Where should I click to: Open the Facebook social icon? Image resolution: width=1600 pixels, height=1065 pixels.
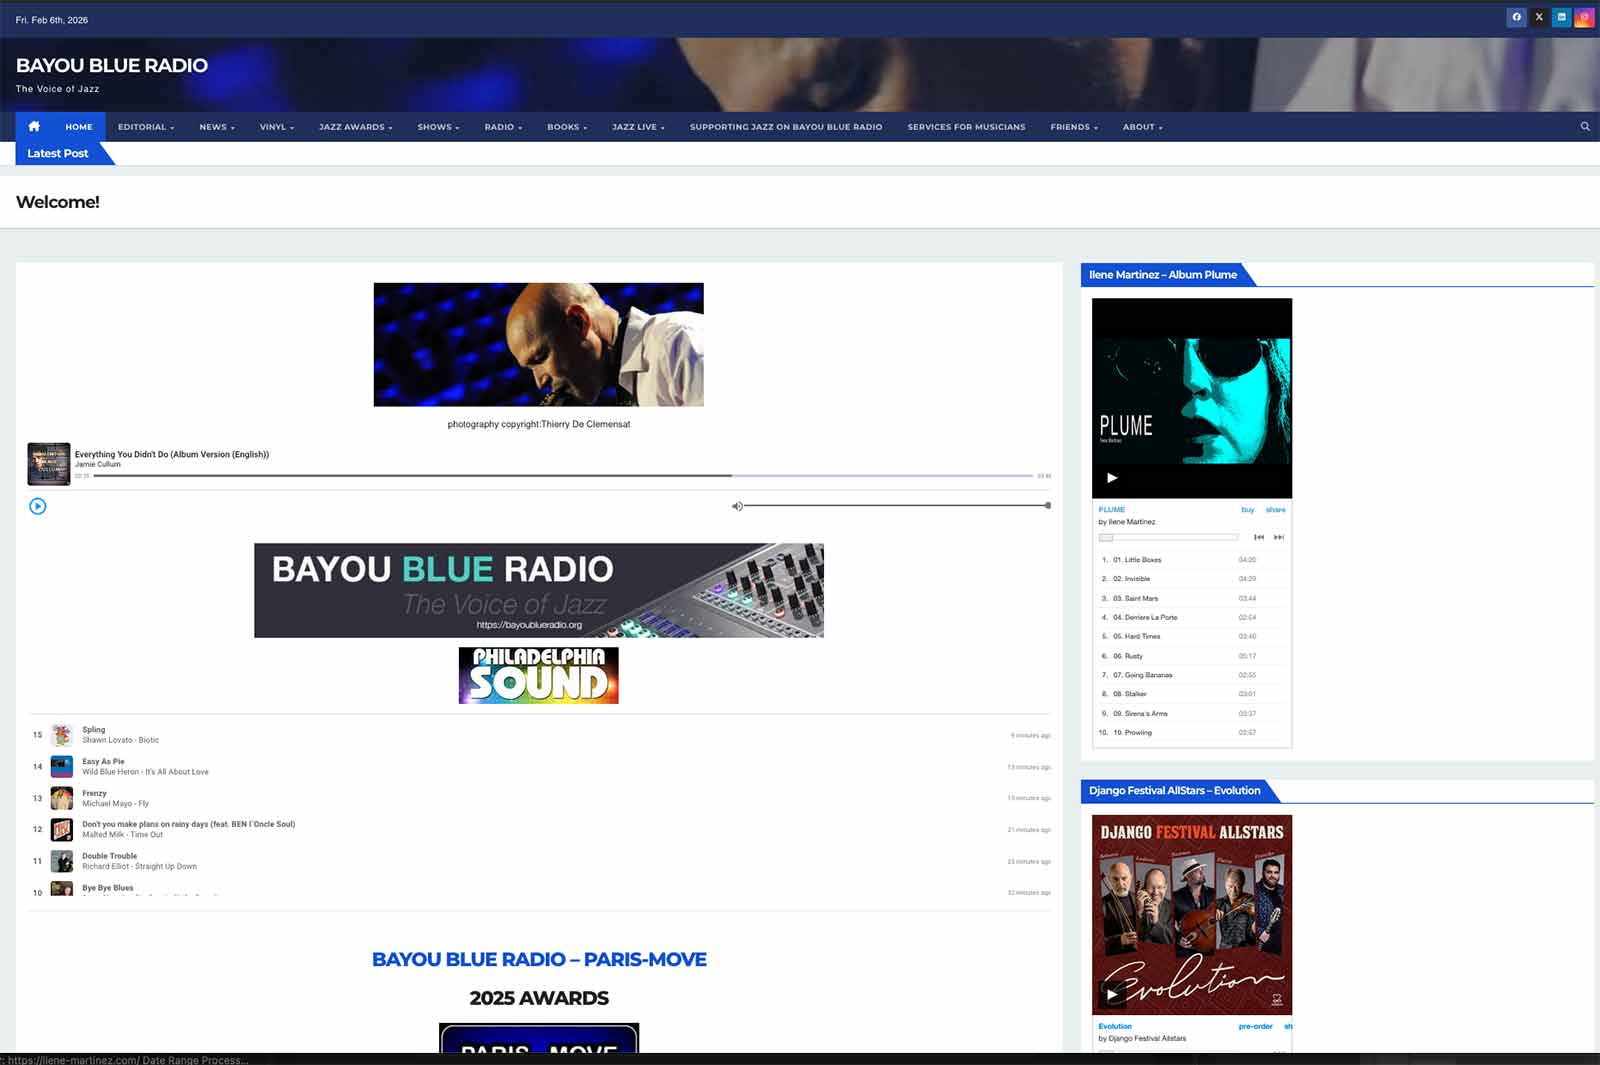pyautogui.click(x=1516, y=17)
